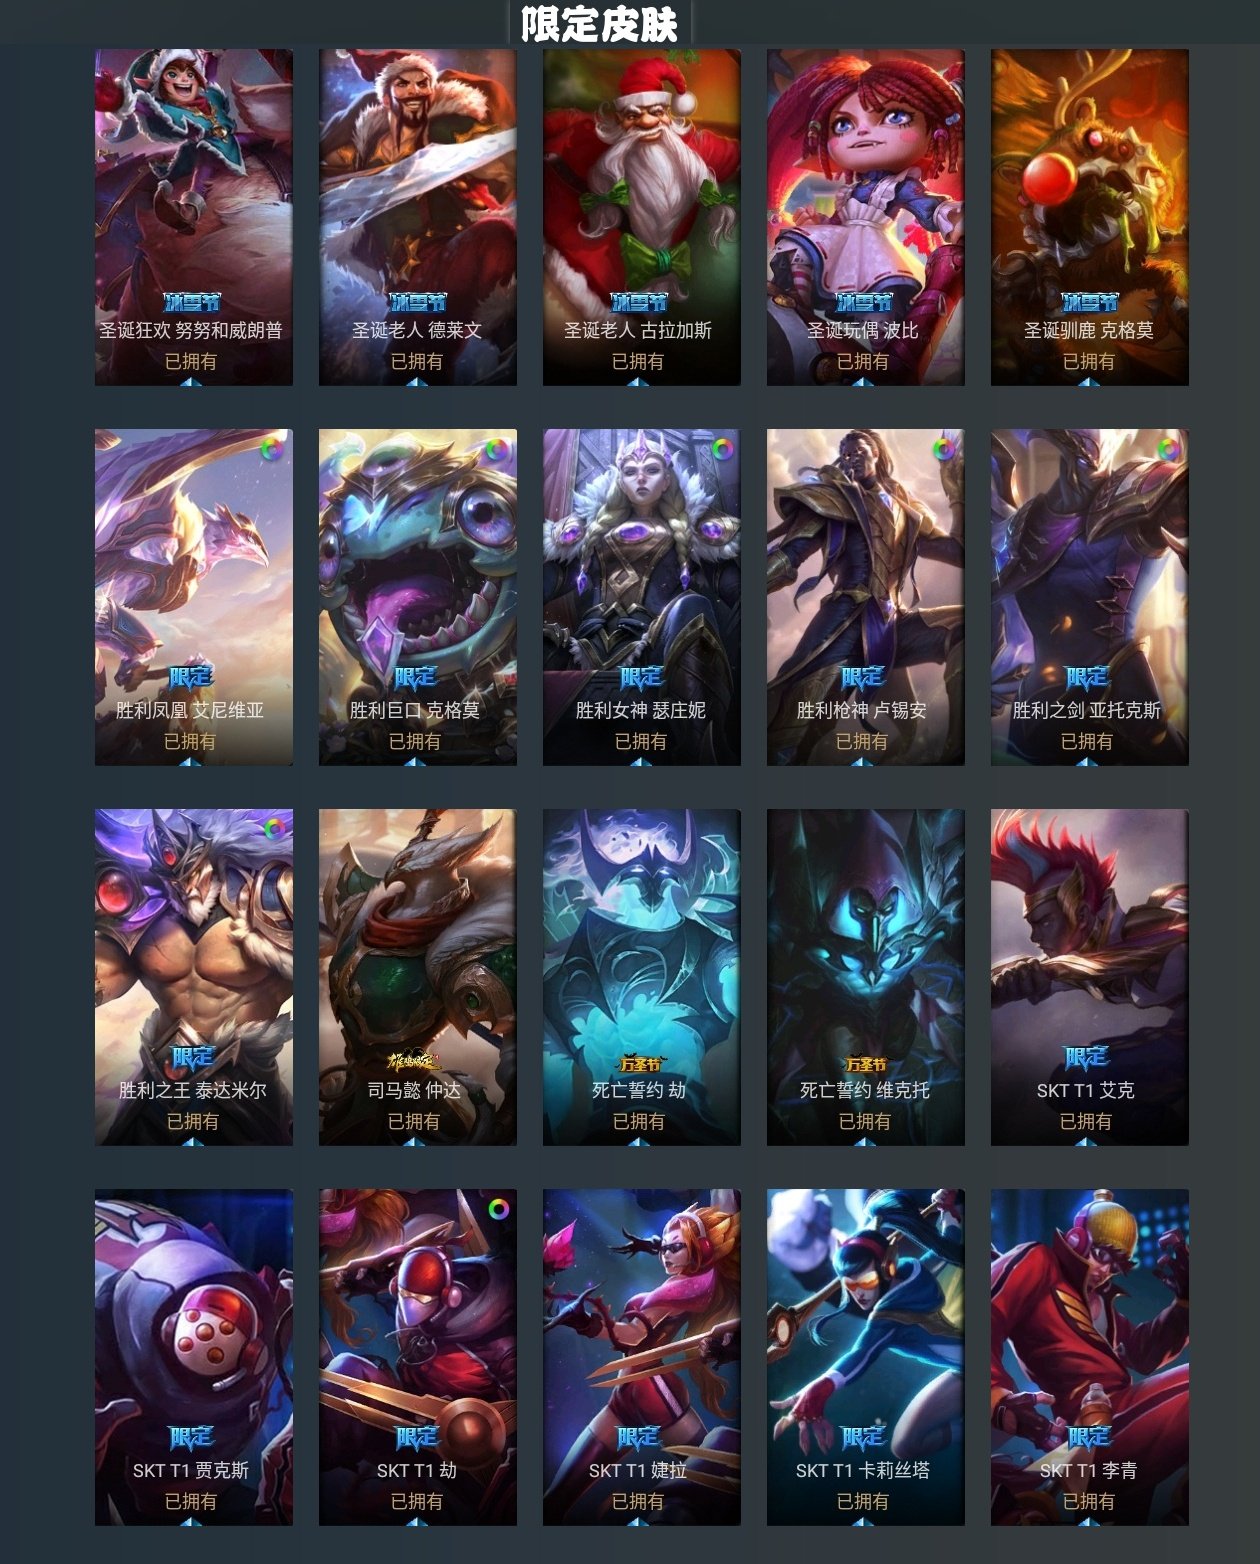Select the 限定皮肤 tab header
The image size is (1260, 1564).
tap(599, 24)
